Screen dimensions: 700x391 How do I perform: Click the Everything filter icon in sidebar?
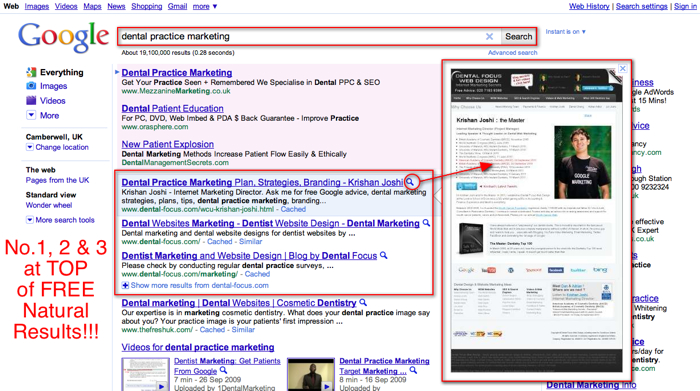pyautogui.click(x=31, y=72)
